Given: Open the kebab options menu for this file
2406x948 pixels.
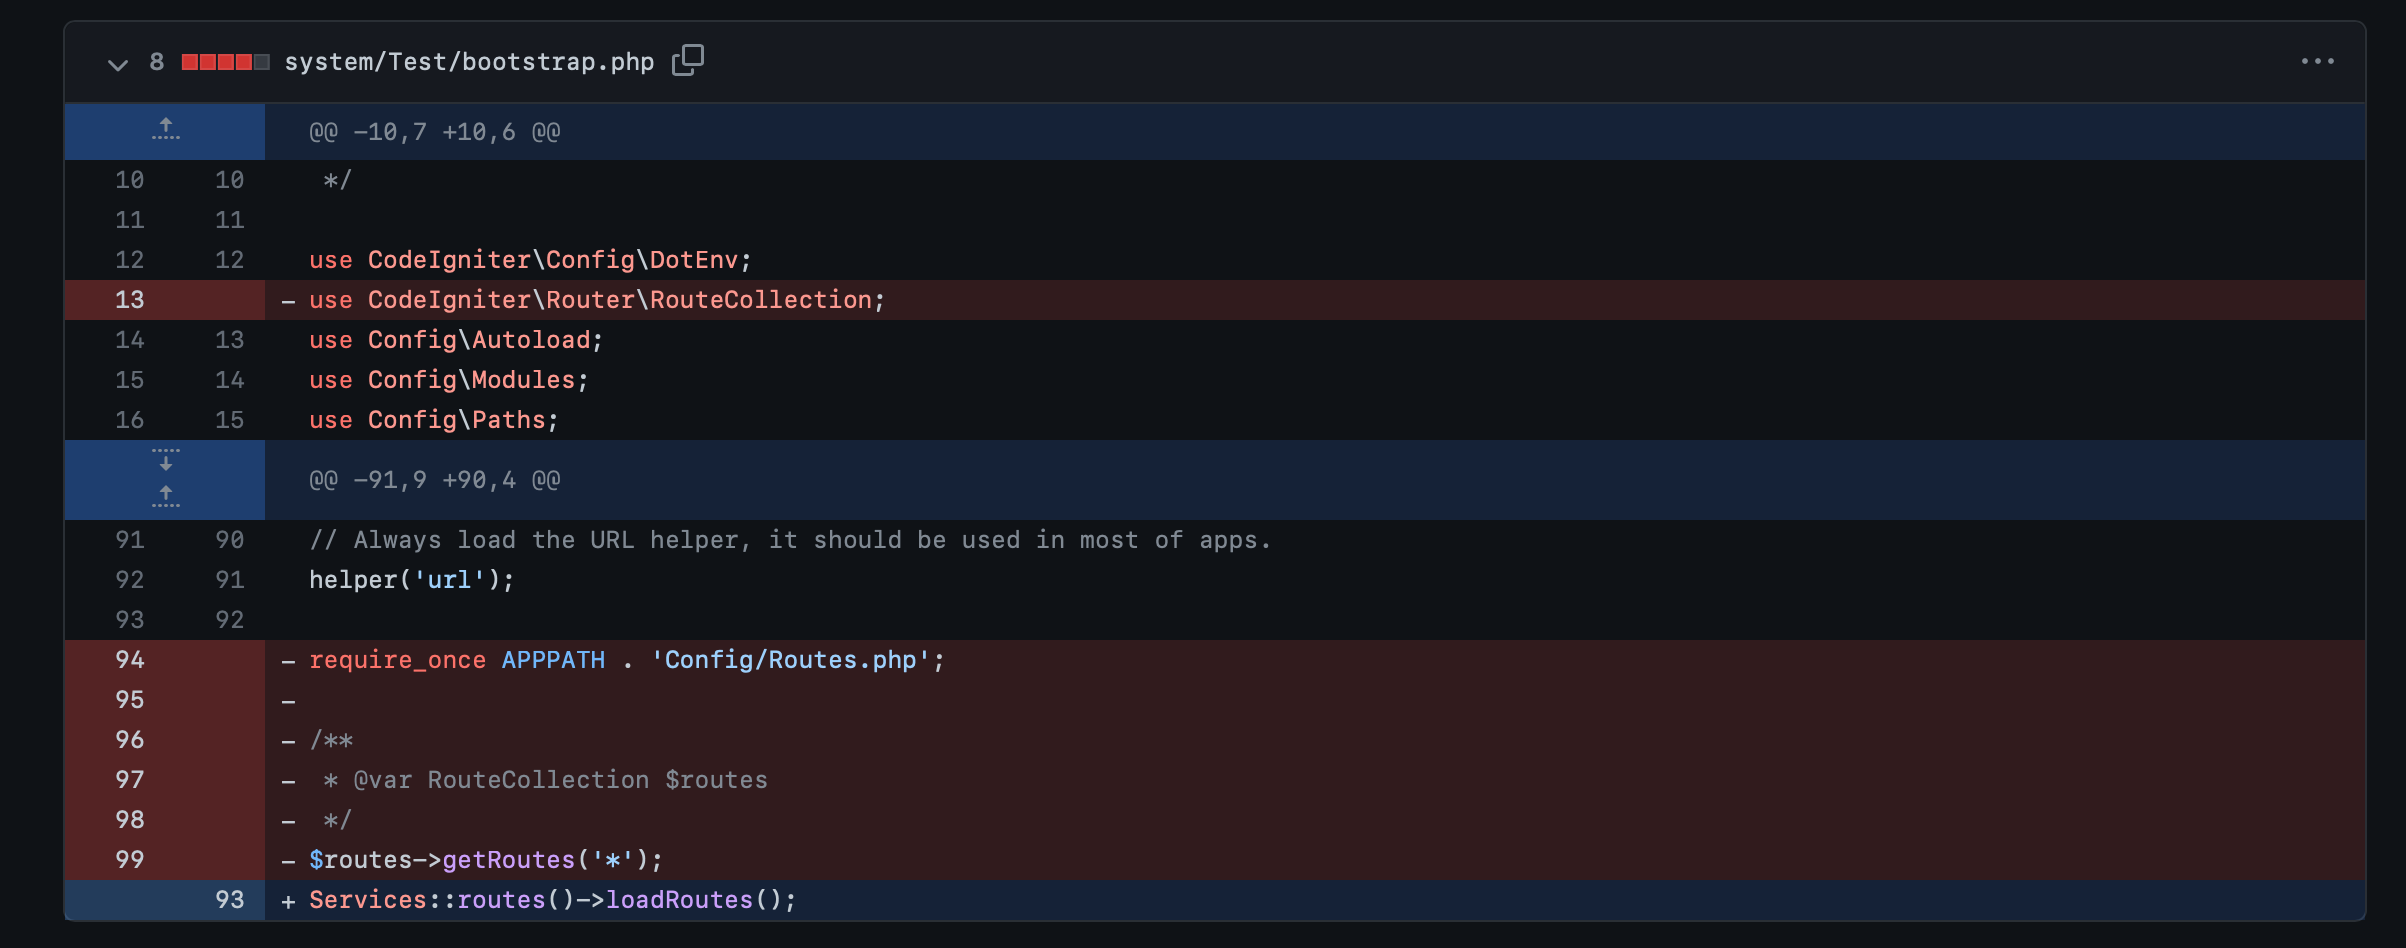Looking at the screenshot, I should click(x=2318, y=61).
